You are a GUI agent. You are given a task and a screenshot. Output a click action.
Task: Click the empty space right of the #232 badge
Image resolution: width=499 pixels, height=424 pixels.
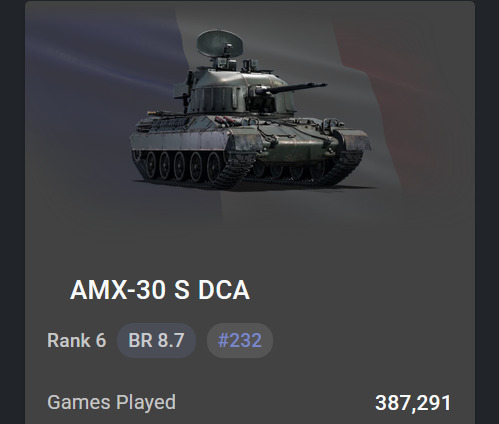373,340
